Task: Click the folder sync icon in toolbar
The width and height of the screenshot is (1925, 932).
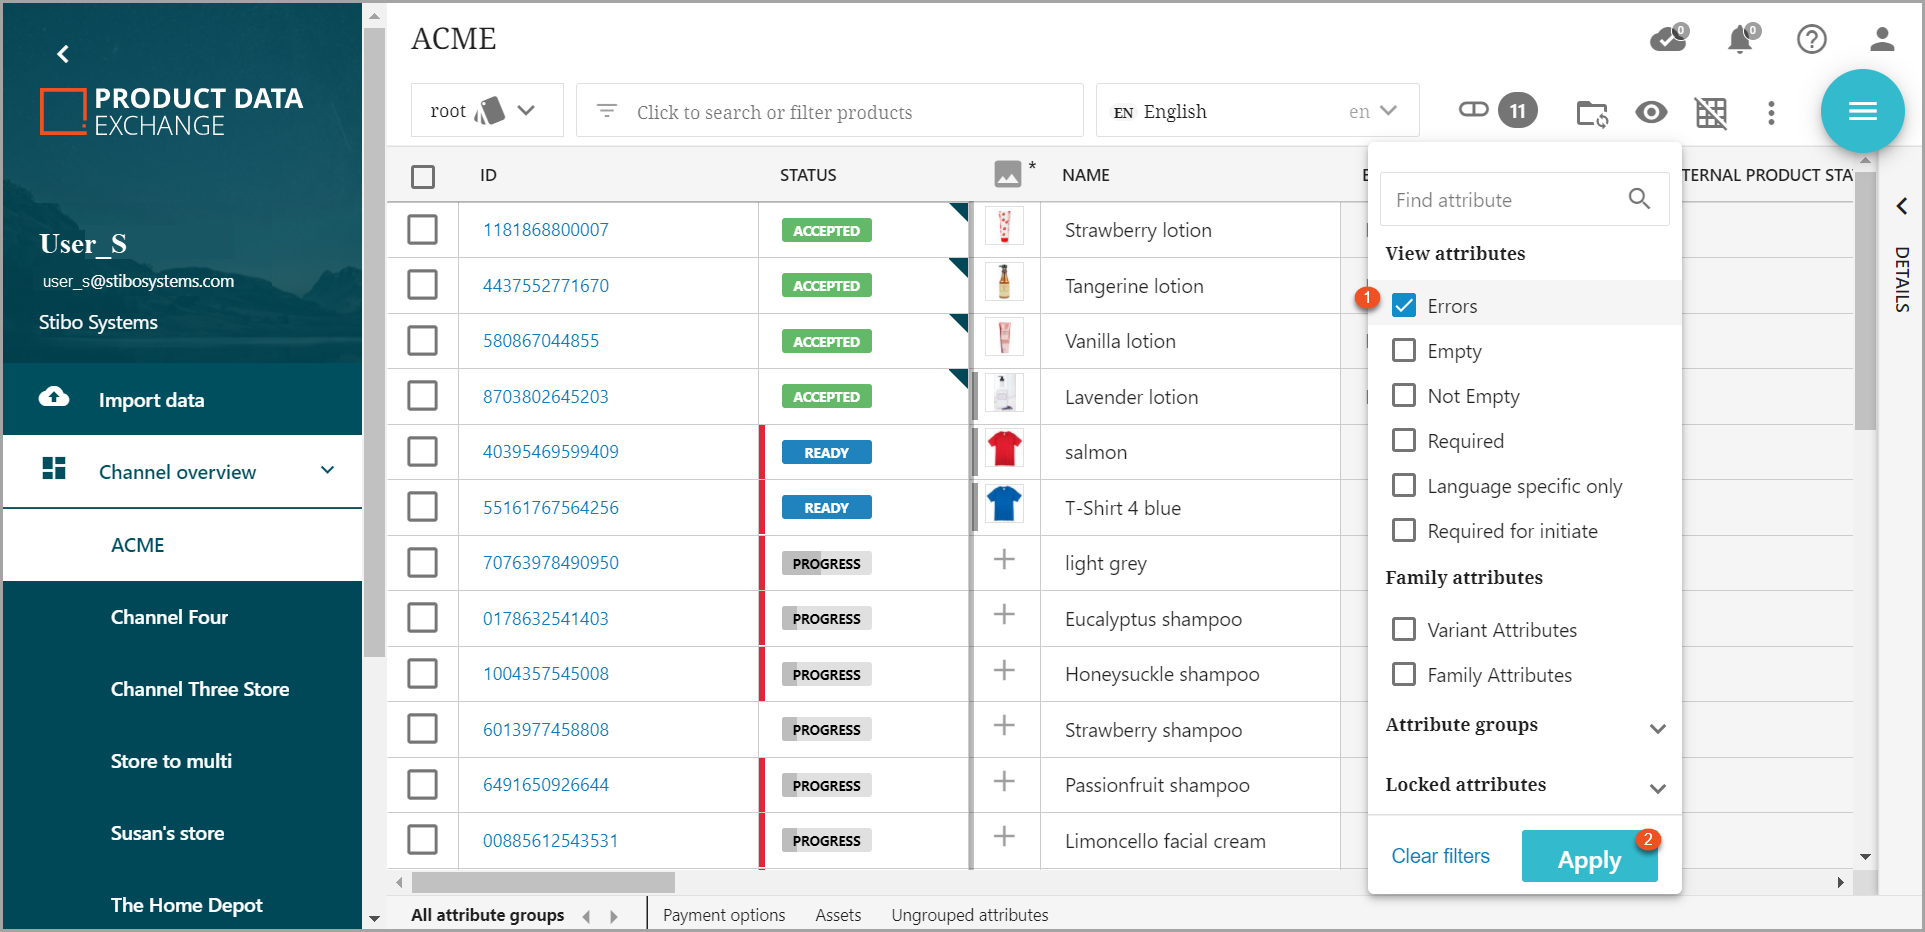Action: pos(1592,113)
